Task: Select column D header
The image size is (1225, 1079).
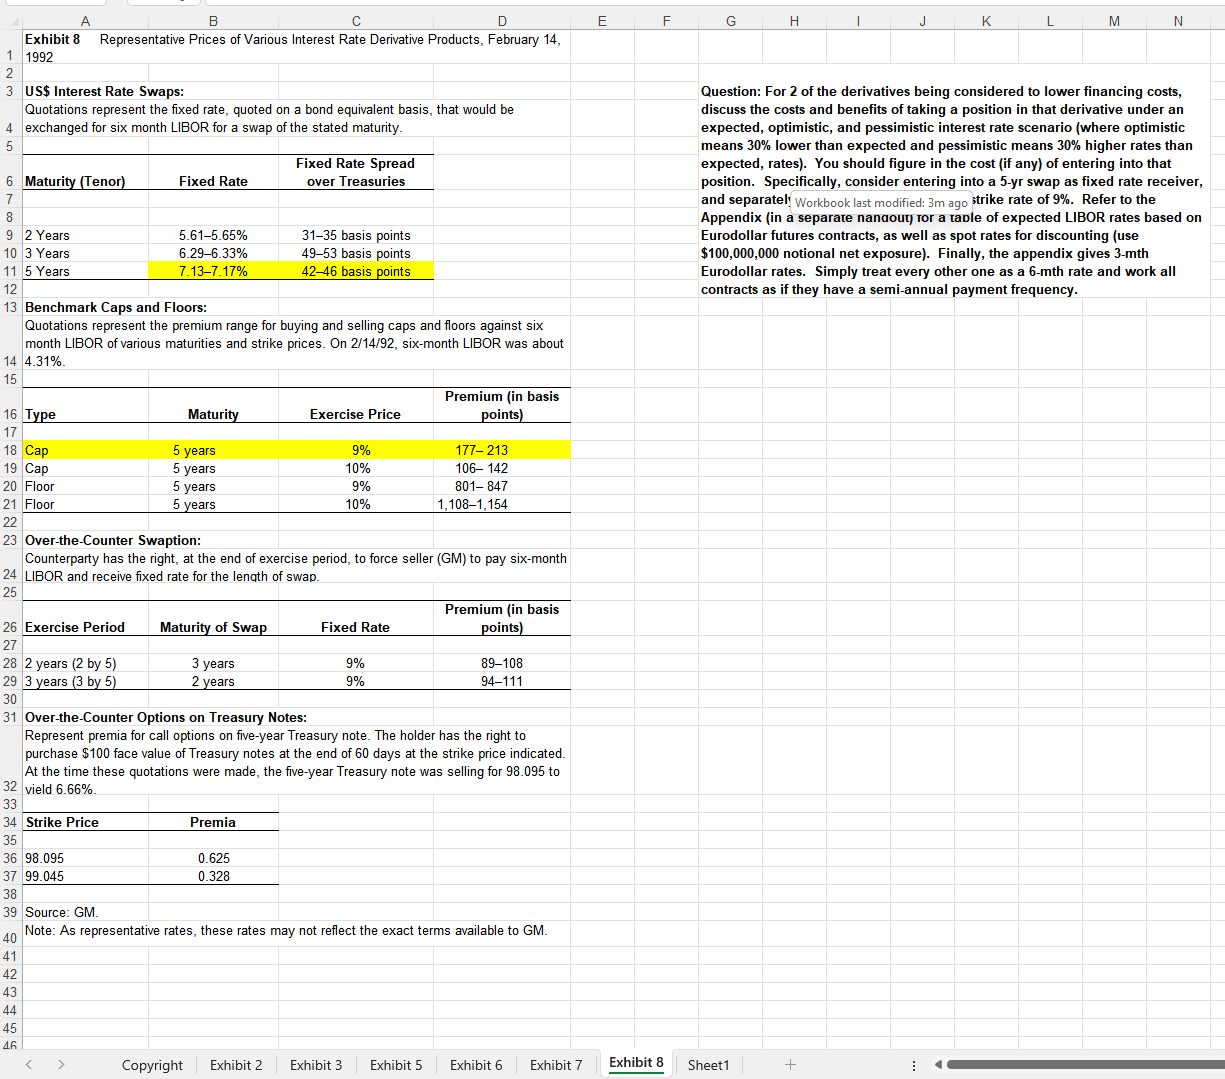Action: tap(502, 21)
